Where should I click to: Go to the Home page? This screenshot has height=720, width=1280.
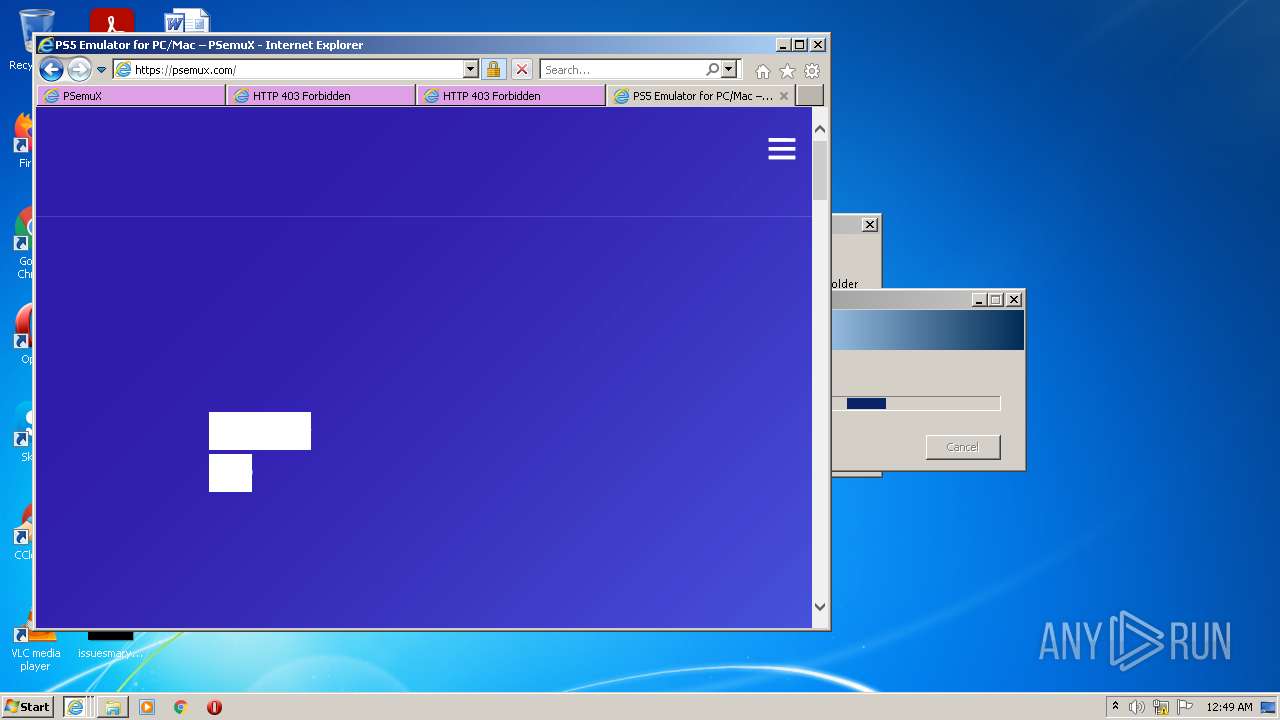click(x=763, y=71)
